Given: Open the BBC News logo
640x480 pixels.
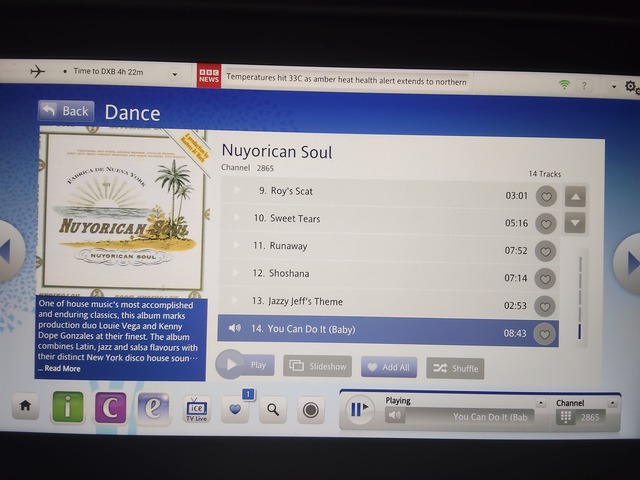Looking at the screenshot, I should (209, 76).
